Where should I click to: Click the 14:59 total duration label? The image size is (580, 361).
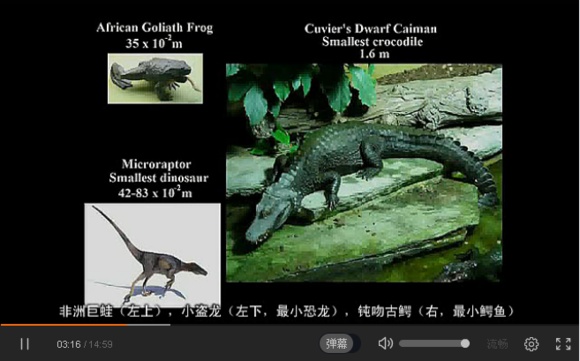point(101,344)
